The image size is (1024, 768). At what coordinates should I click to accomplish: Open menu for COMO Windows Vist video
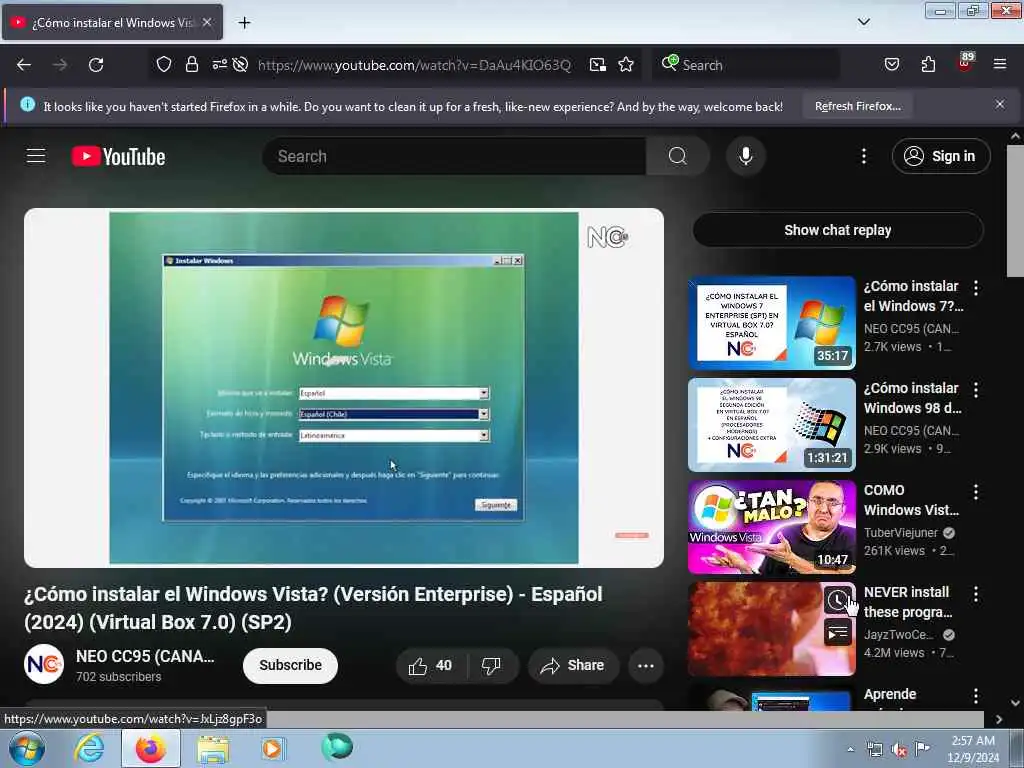pos(976,491)
